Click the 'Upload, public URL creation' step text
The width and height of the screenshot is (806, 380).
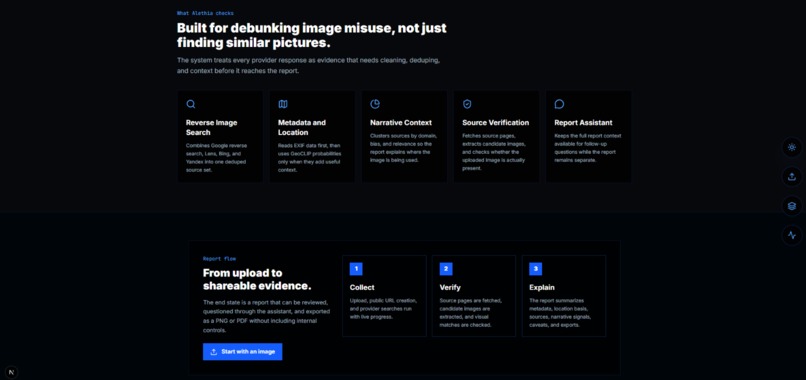click(383, 309)
